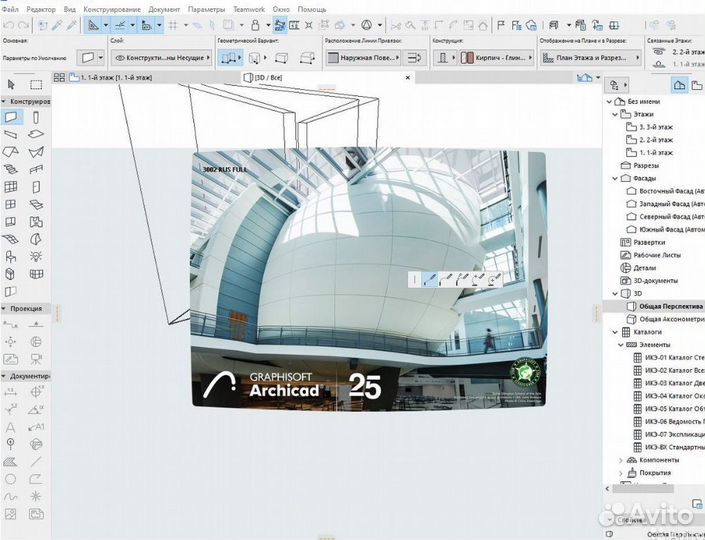The image size is (705, 540).
Task: Choose the Label tool (A1 arrow)
Action: [x=36, y=427]
